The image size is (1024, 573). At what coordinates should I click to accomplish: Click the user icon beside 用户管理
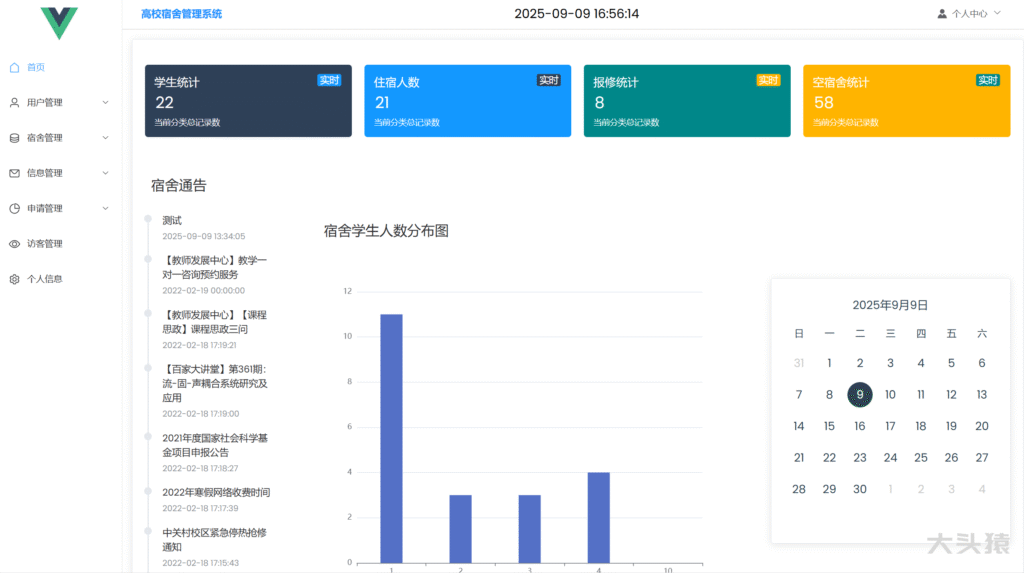(14, 103)
